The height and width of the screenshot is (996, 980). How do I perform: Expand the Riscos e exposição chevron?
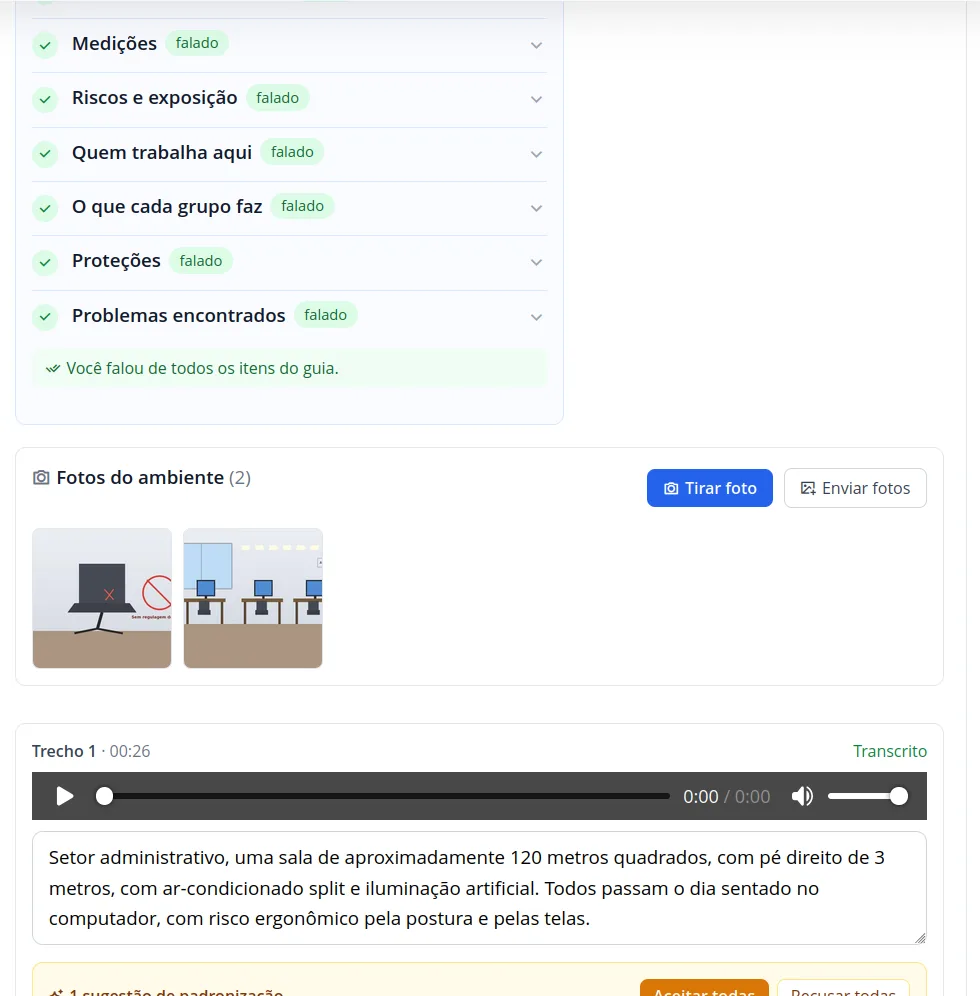click(537, 99)
